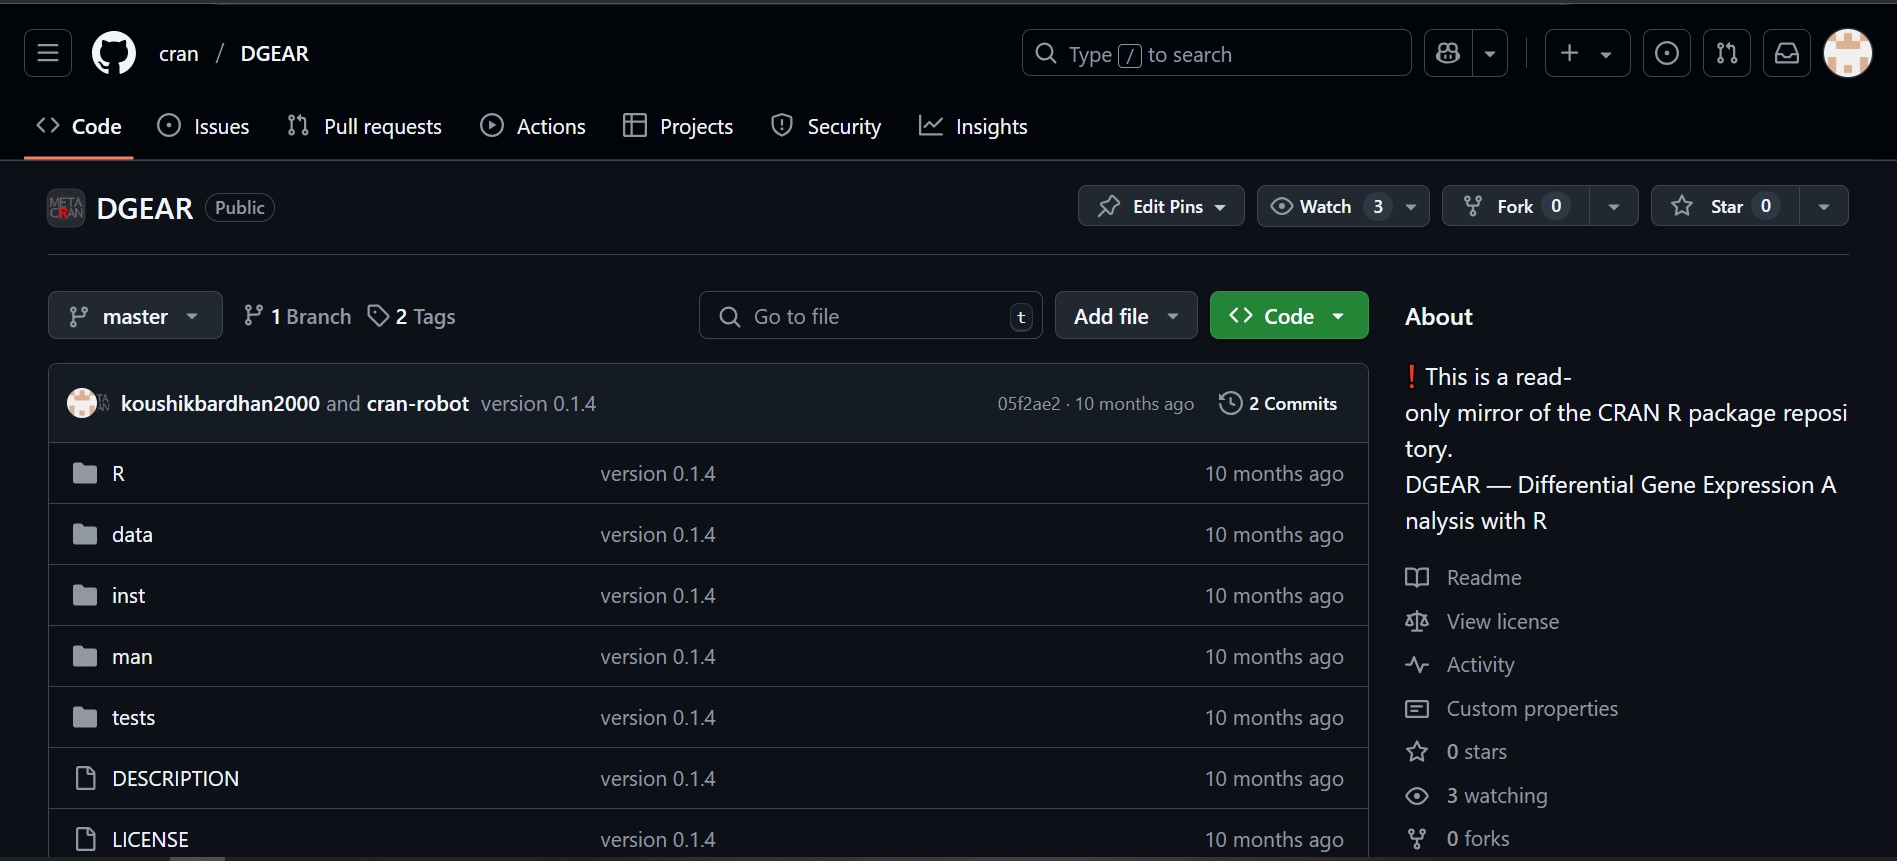Switch to the Pull requests tab

point(364,126)
